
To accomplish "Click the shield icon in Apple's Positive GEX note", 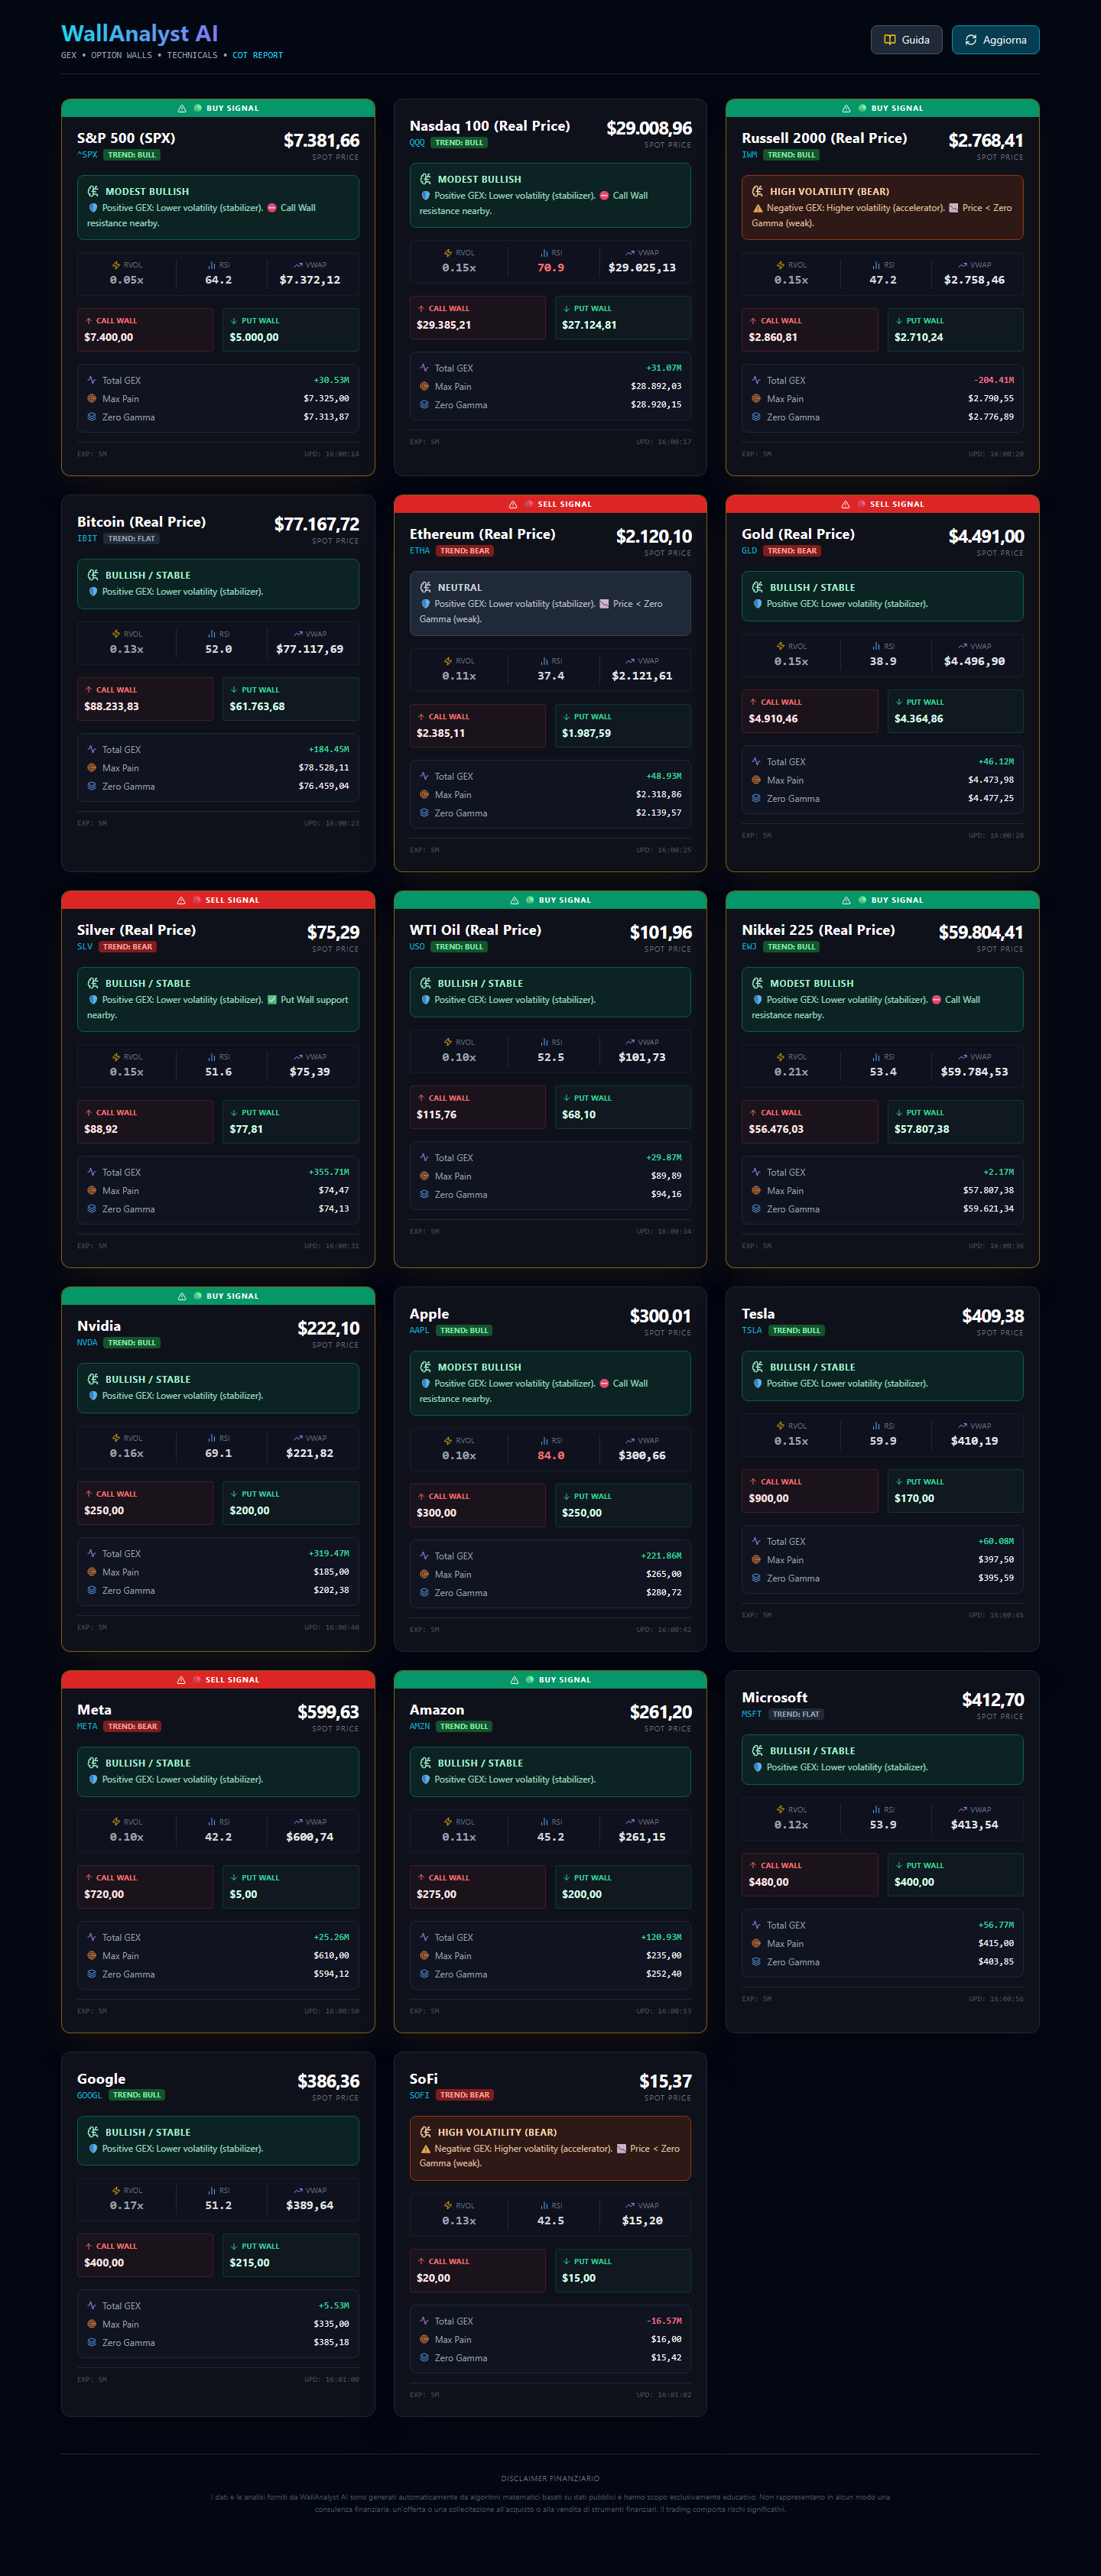I will click(x=426, y=1384).
